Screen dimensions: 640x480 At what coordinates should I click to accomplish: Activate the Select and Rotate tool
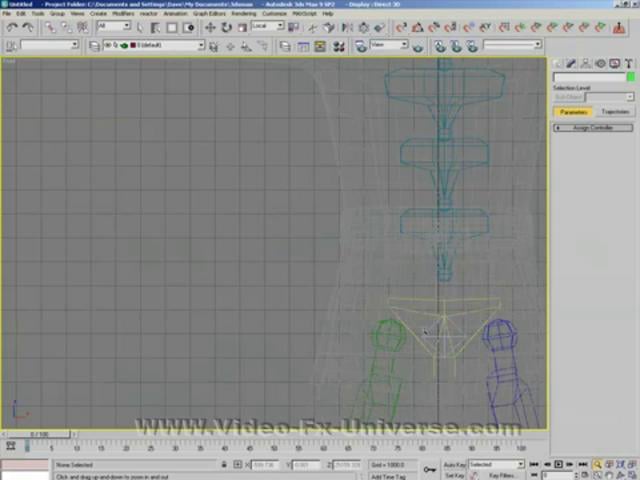point(226,27)
